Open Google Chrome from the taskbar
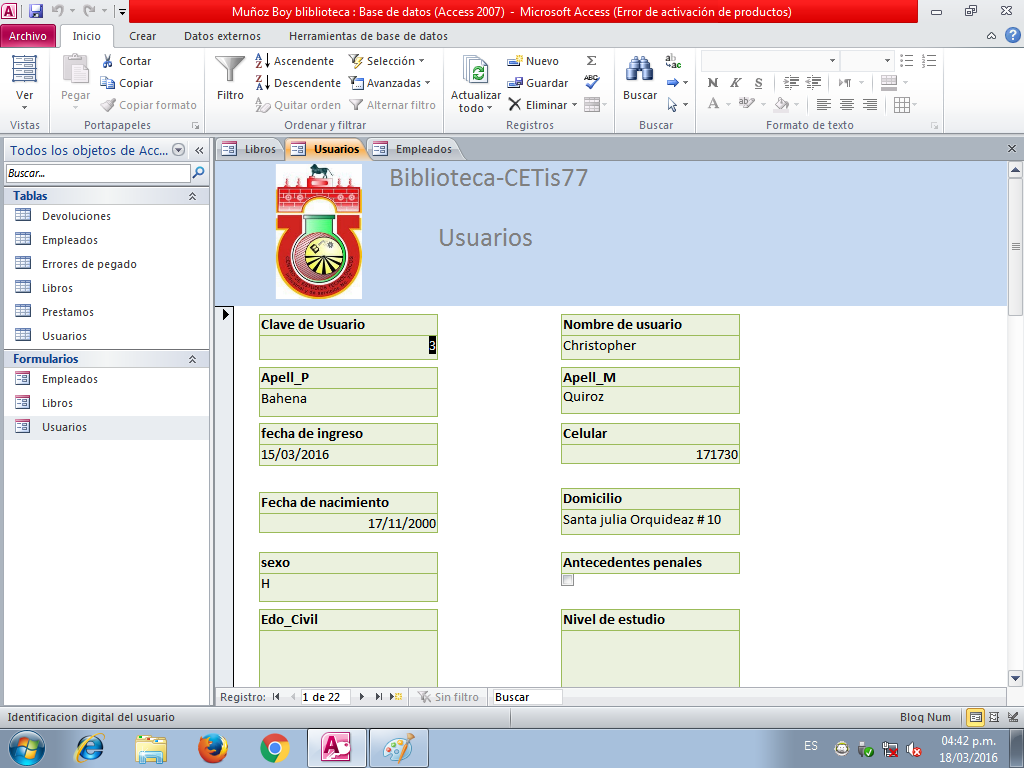This screenshot has width=1024, height=768. click(275, 748)
